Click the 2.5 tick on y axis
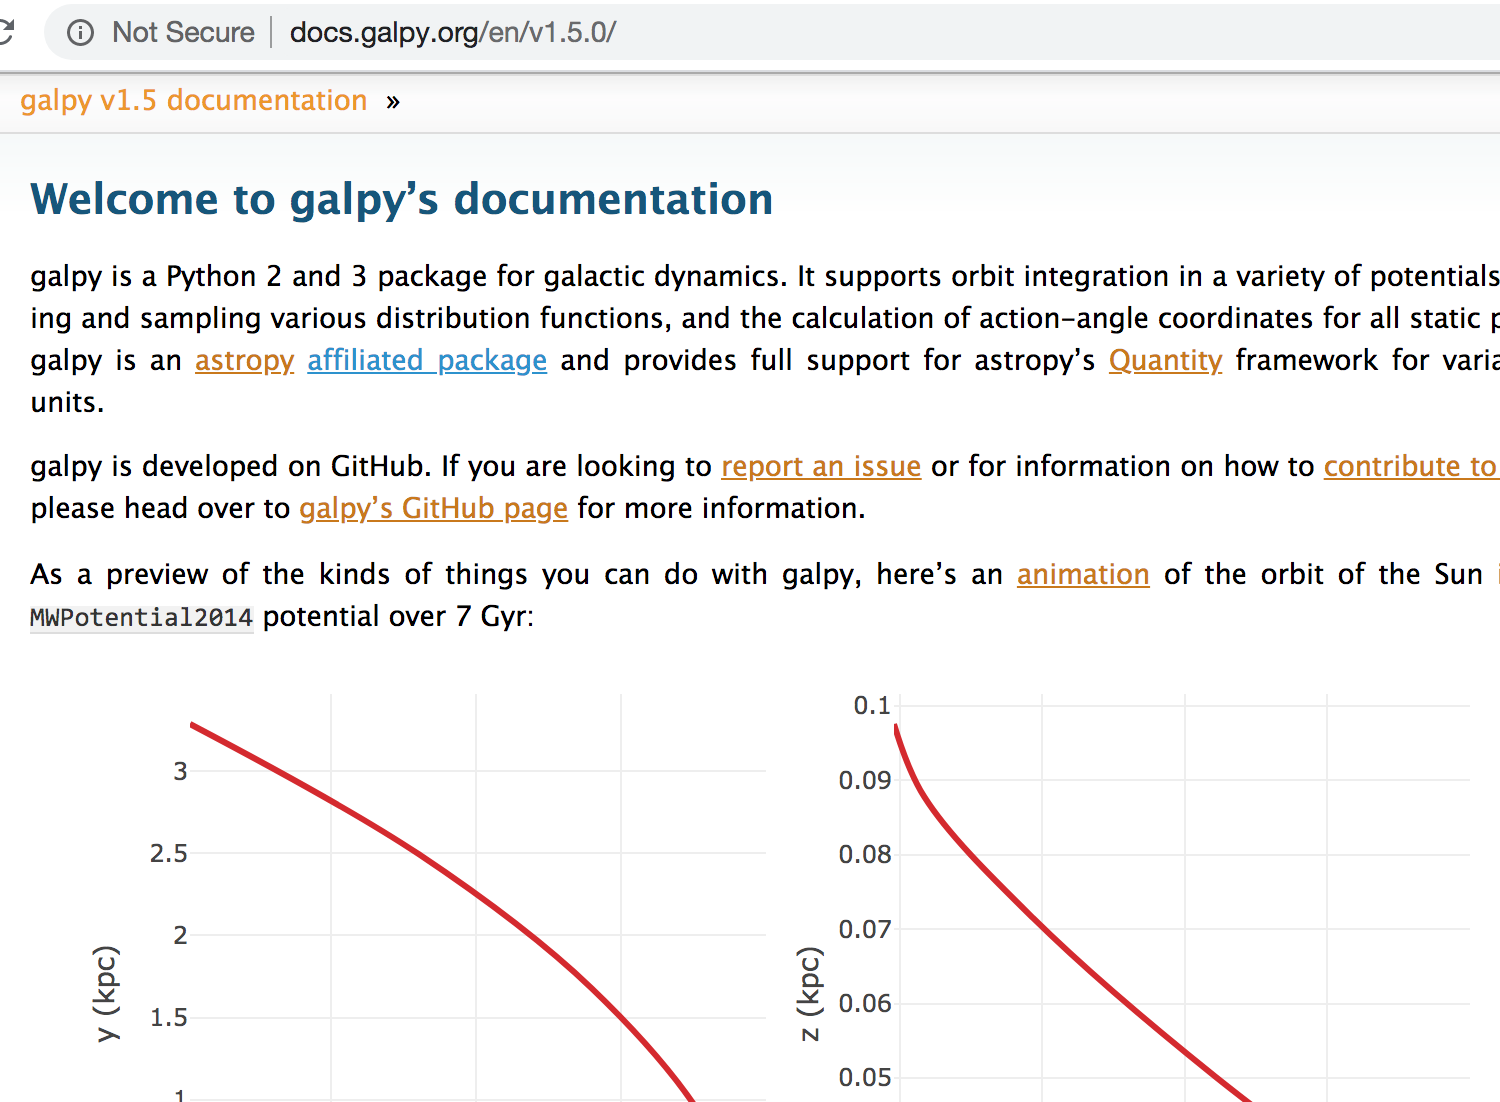1500x1102 pixels. click(x=168, y=853)
